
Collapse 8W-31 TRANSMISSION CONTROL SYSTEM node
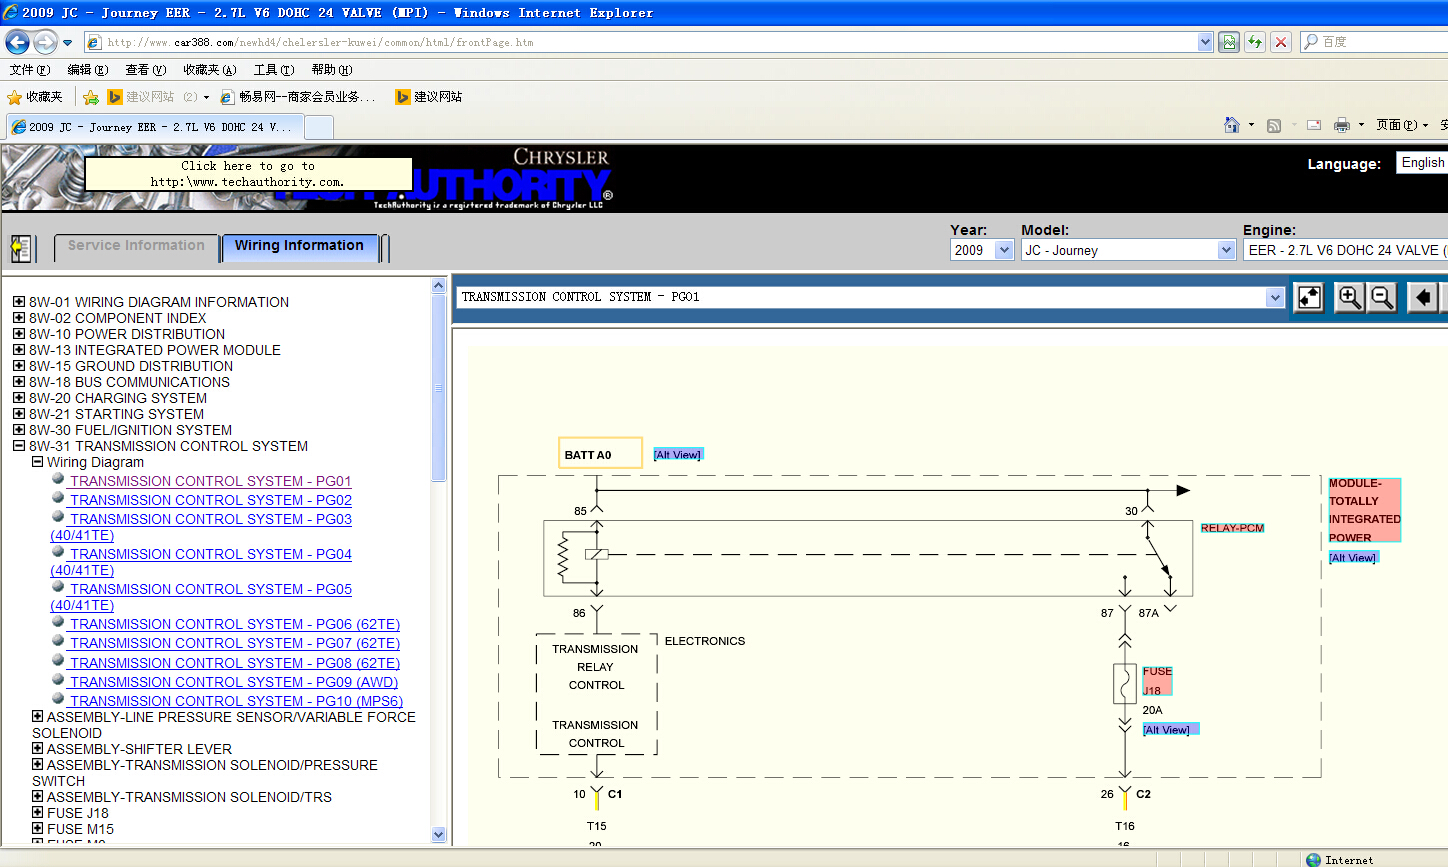(x=19, y=445)
